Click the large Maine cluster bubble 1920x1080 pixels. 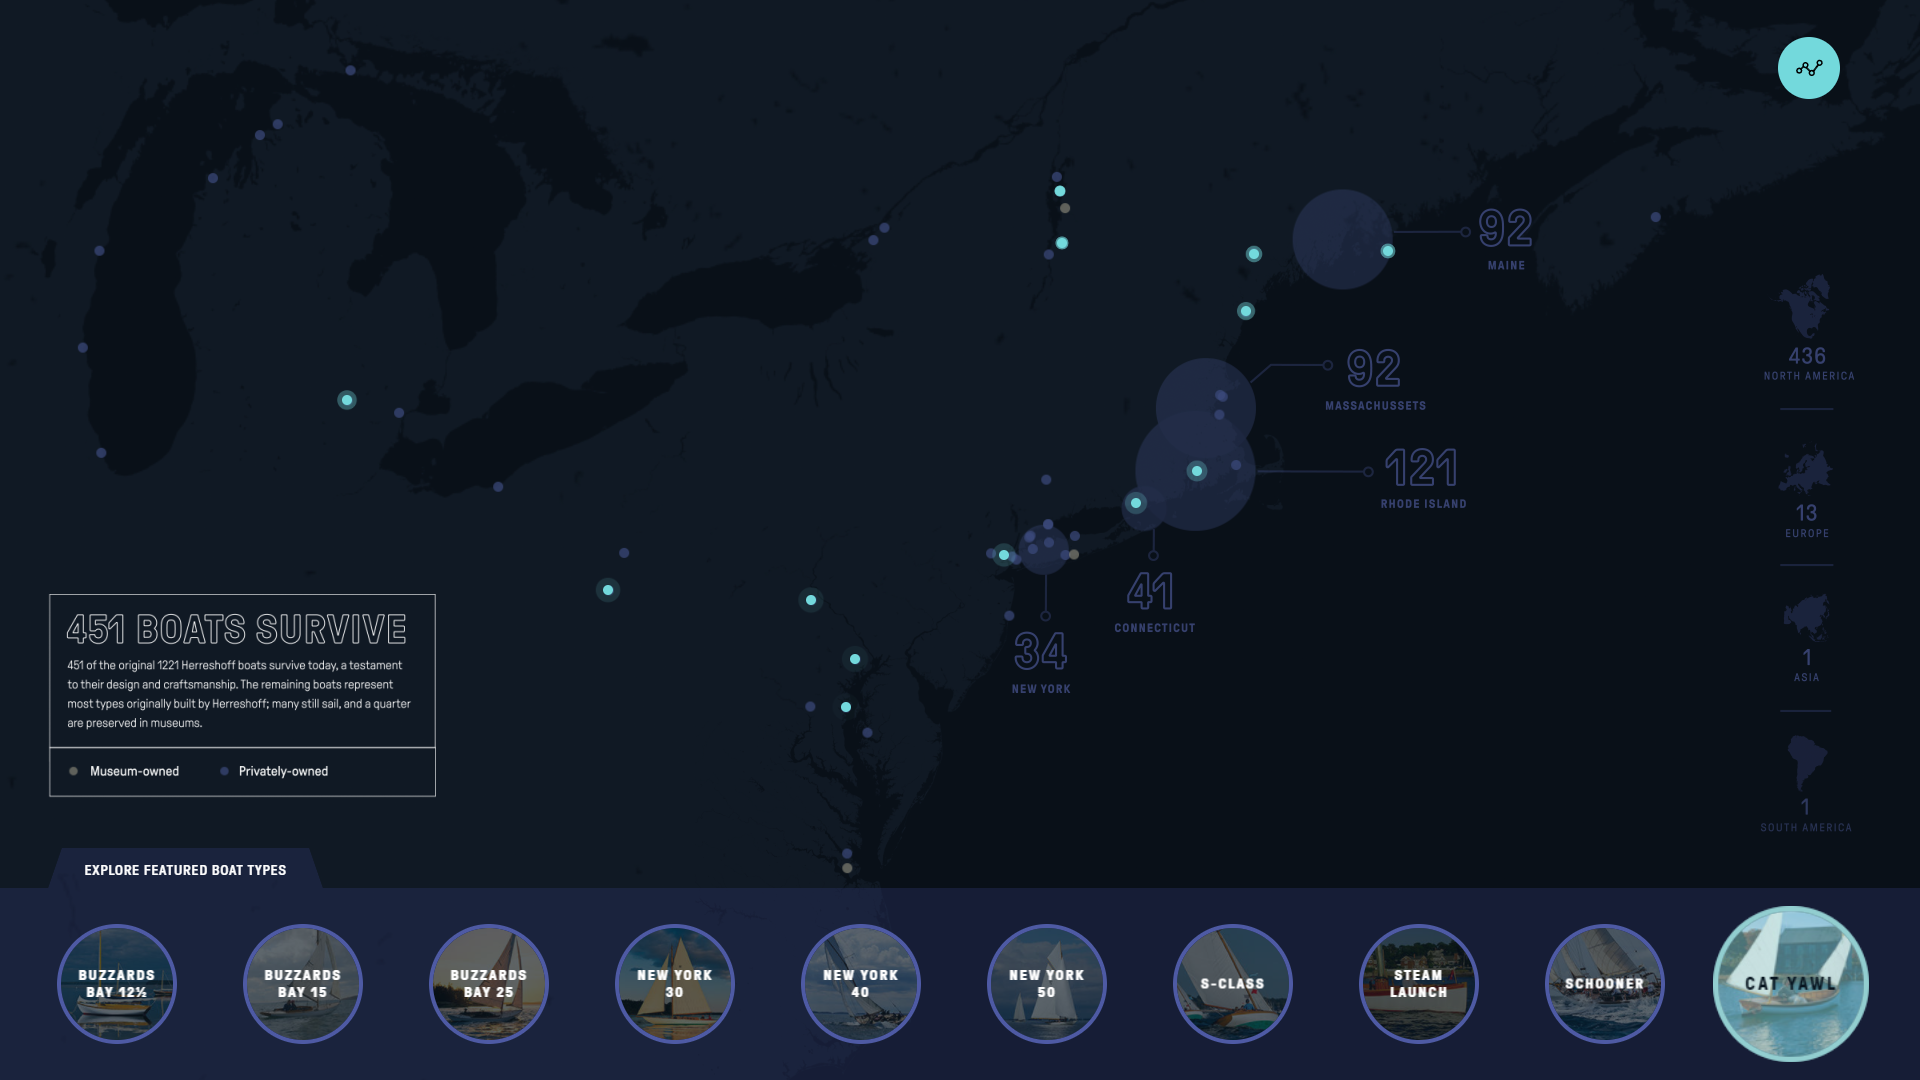point(1342,239)
